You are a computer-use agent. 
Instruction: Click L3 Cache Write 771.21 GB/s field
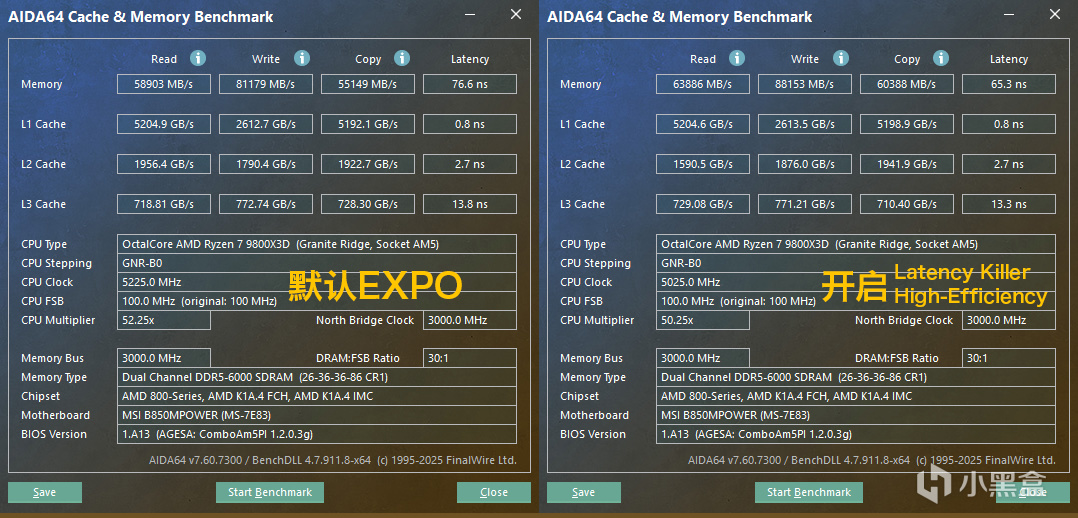coord(804,204)
